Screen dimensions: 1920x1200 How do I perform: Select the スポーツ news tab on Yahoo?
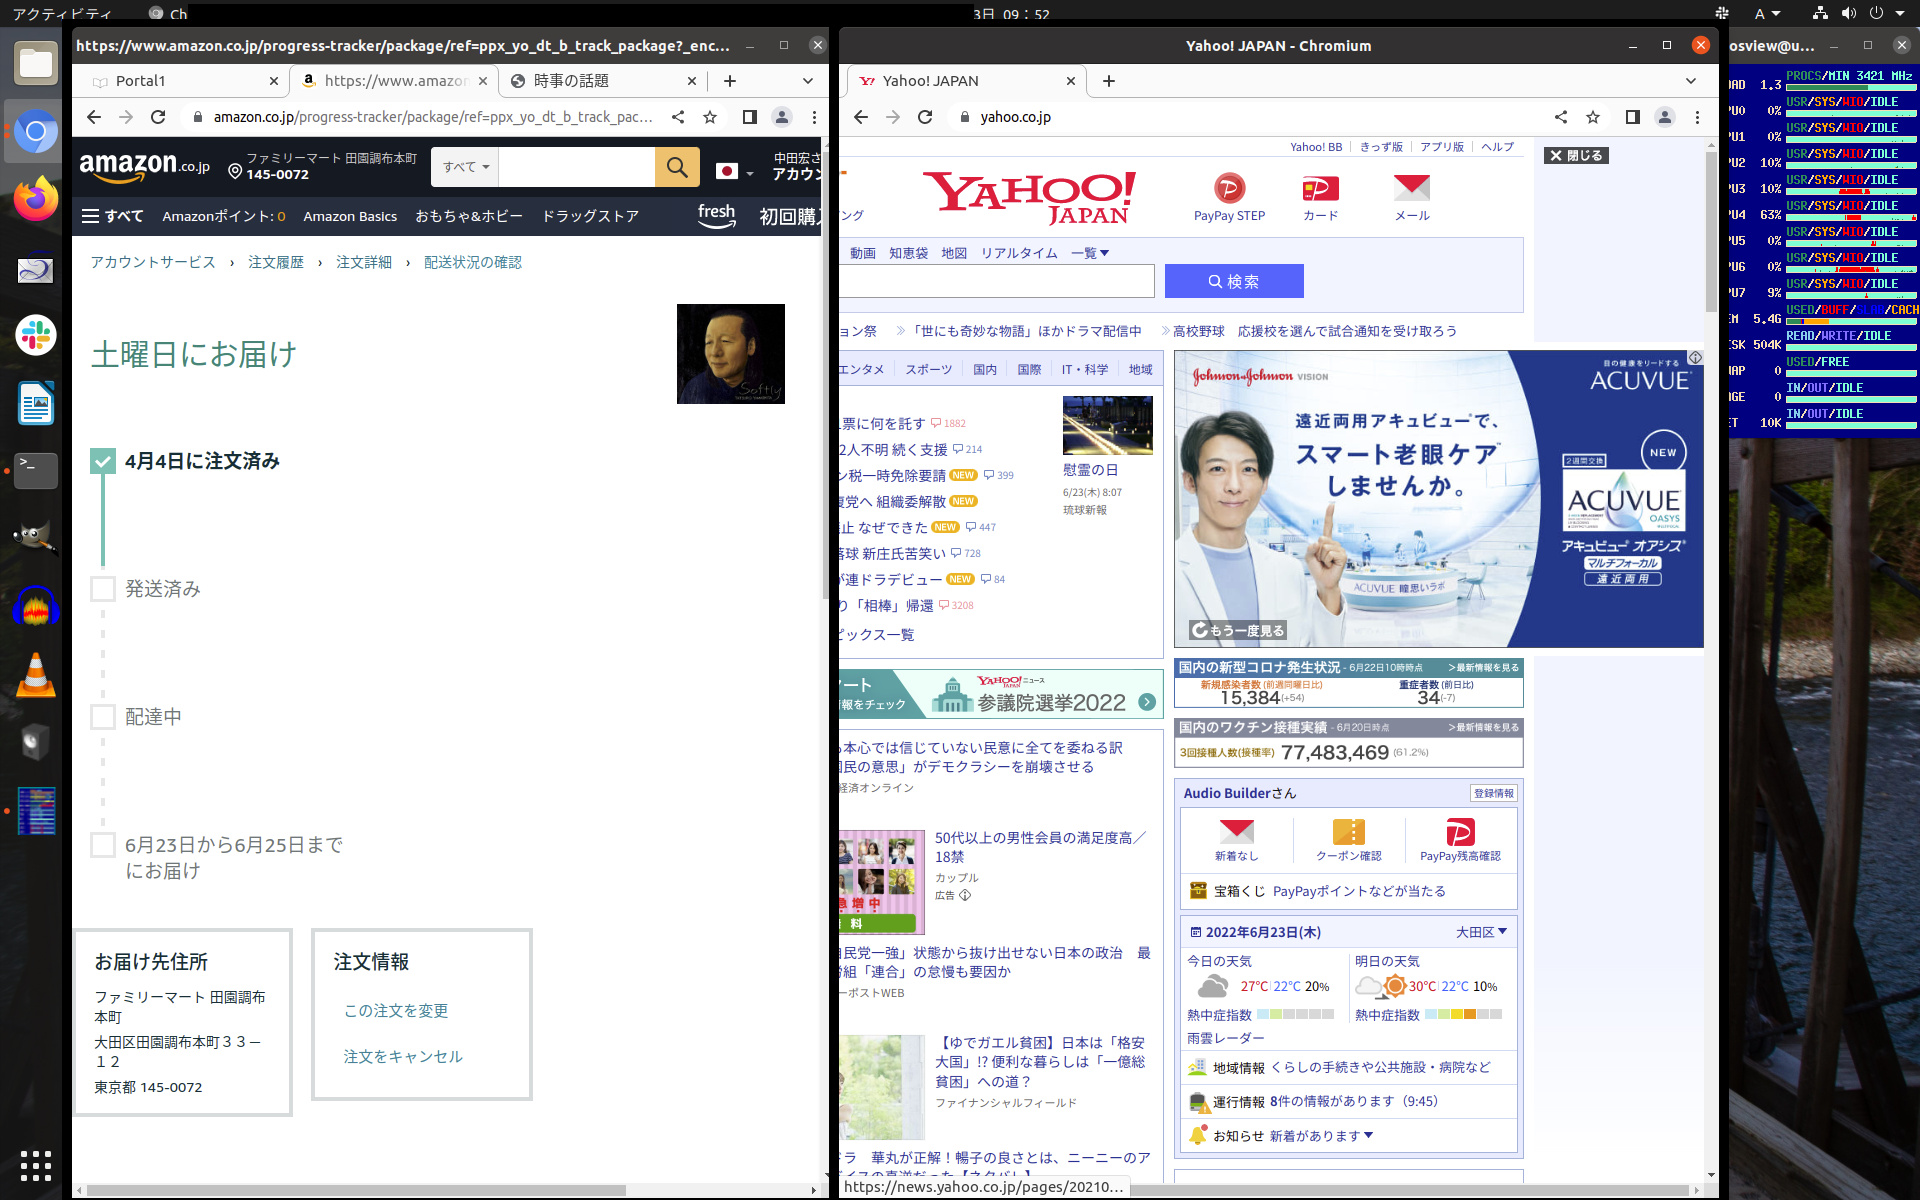pyautogui.click(x=928, y=369)
